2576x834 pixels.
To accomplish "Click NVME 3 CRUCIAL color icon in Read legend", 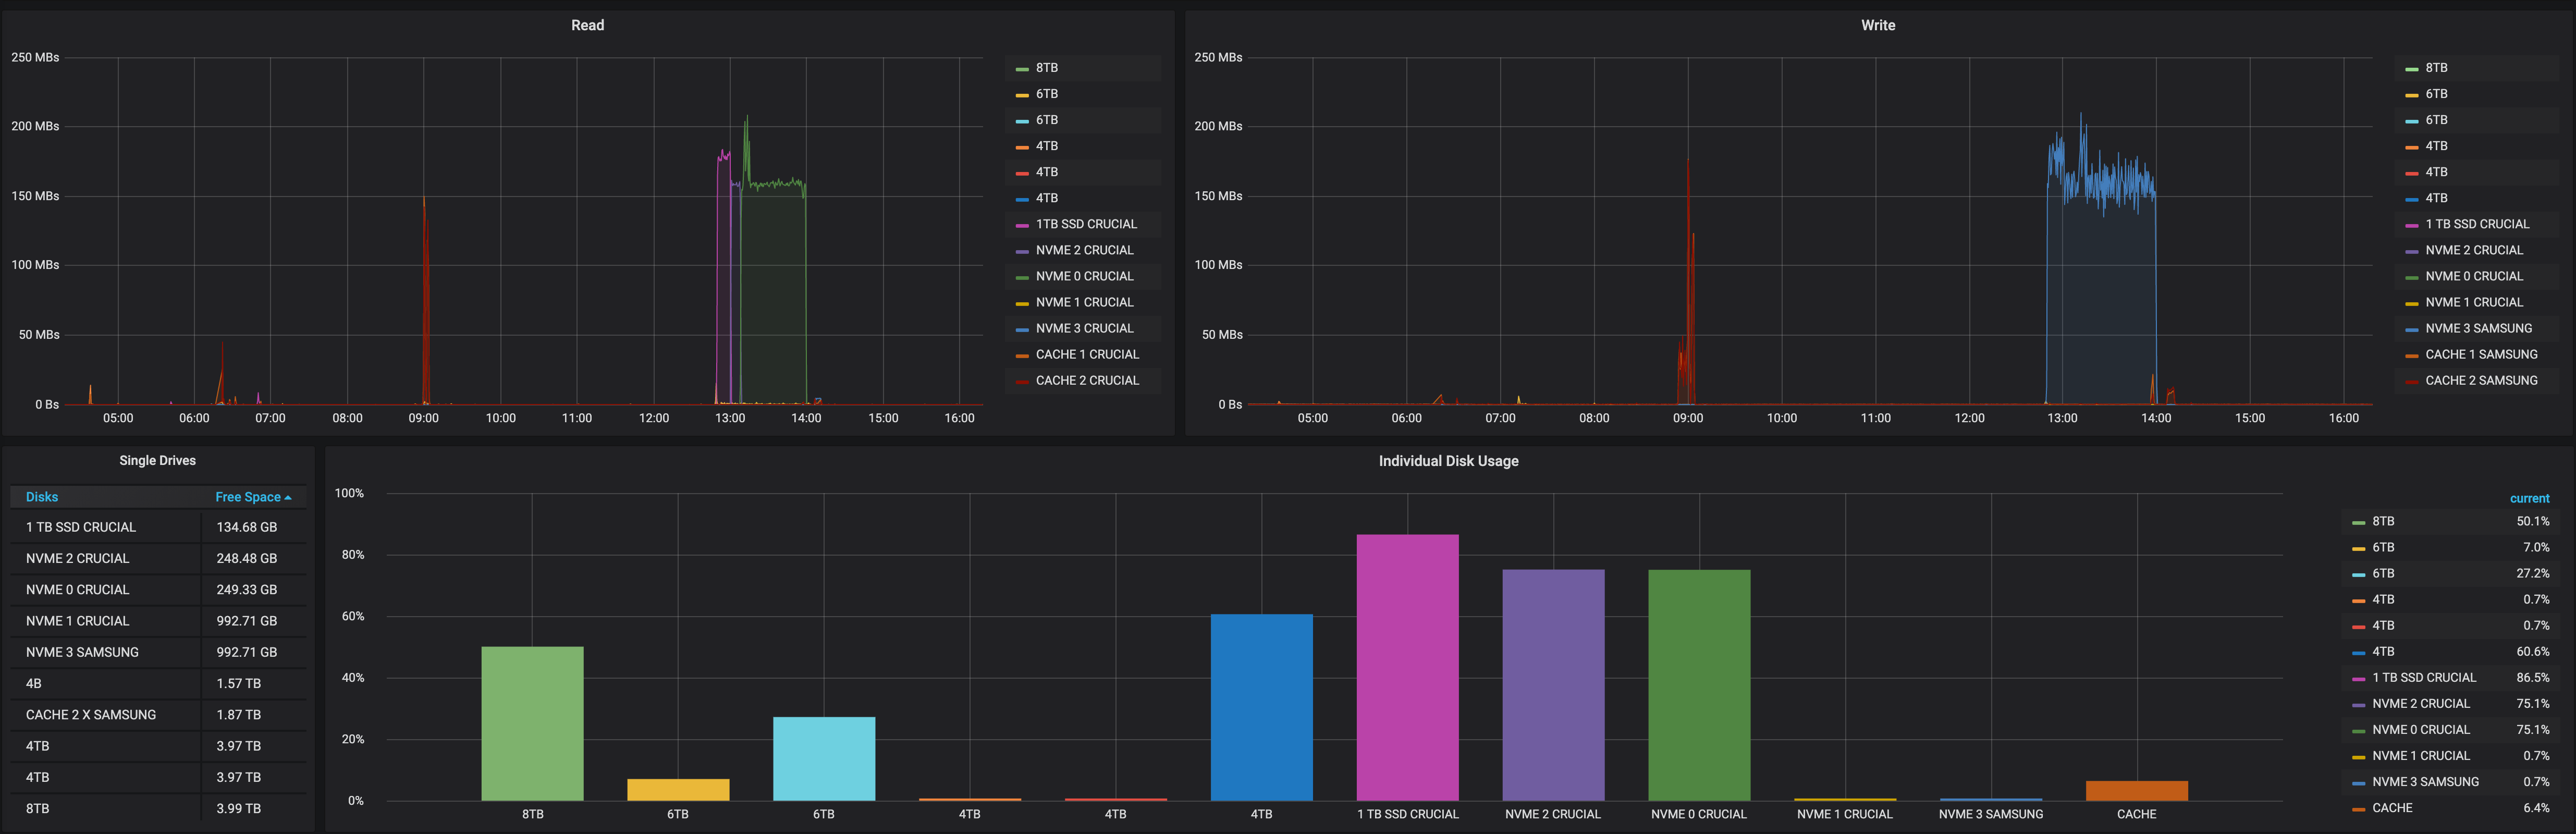I will (1021, 329).
